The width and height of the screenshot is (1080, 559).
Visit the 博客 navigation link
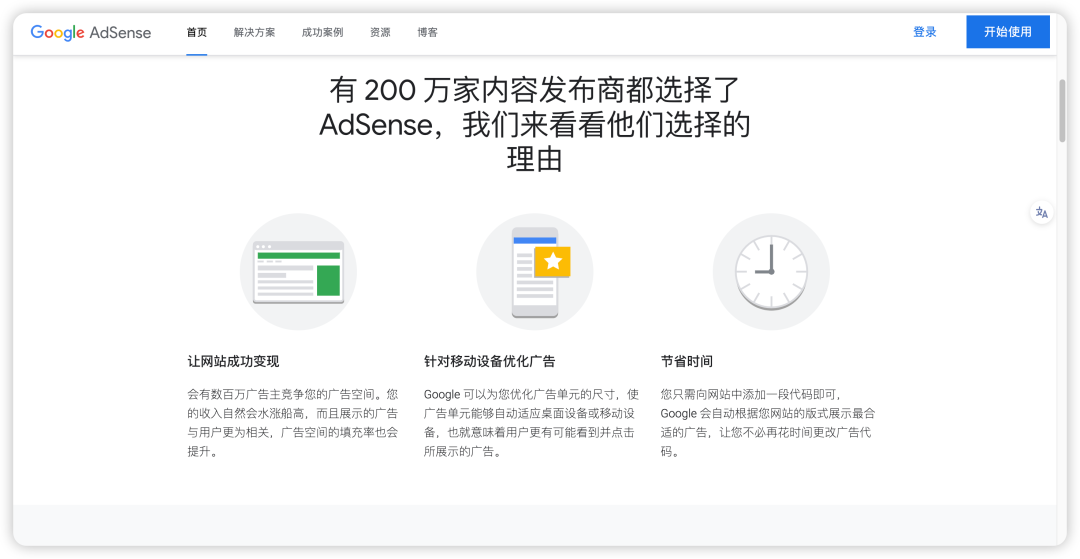[427, 32]
